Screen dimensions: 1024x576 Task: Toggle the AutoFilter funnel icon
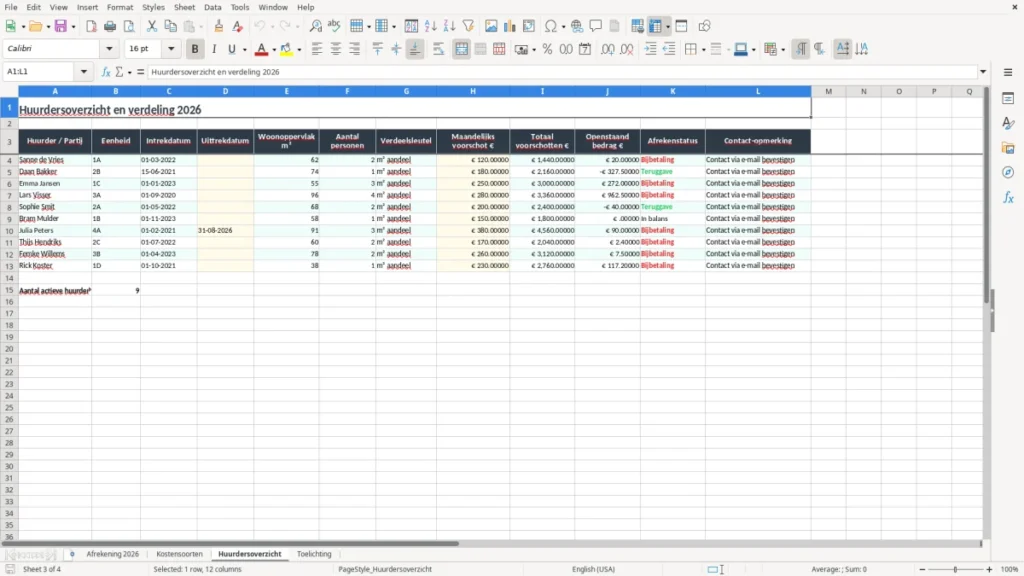(x=468, y=26)
